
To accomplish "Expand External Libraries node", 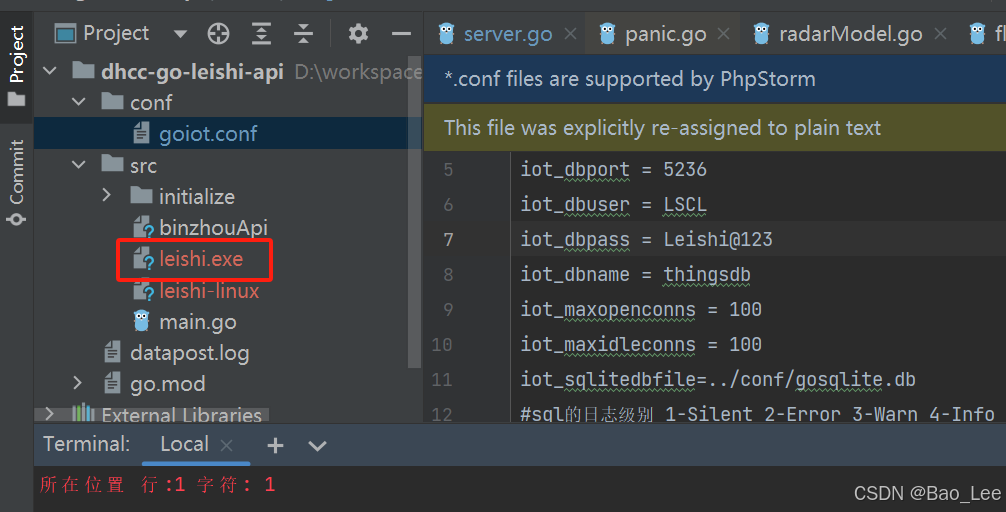I will [49, 414].
